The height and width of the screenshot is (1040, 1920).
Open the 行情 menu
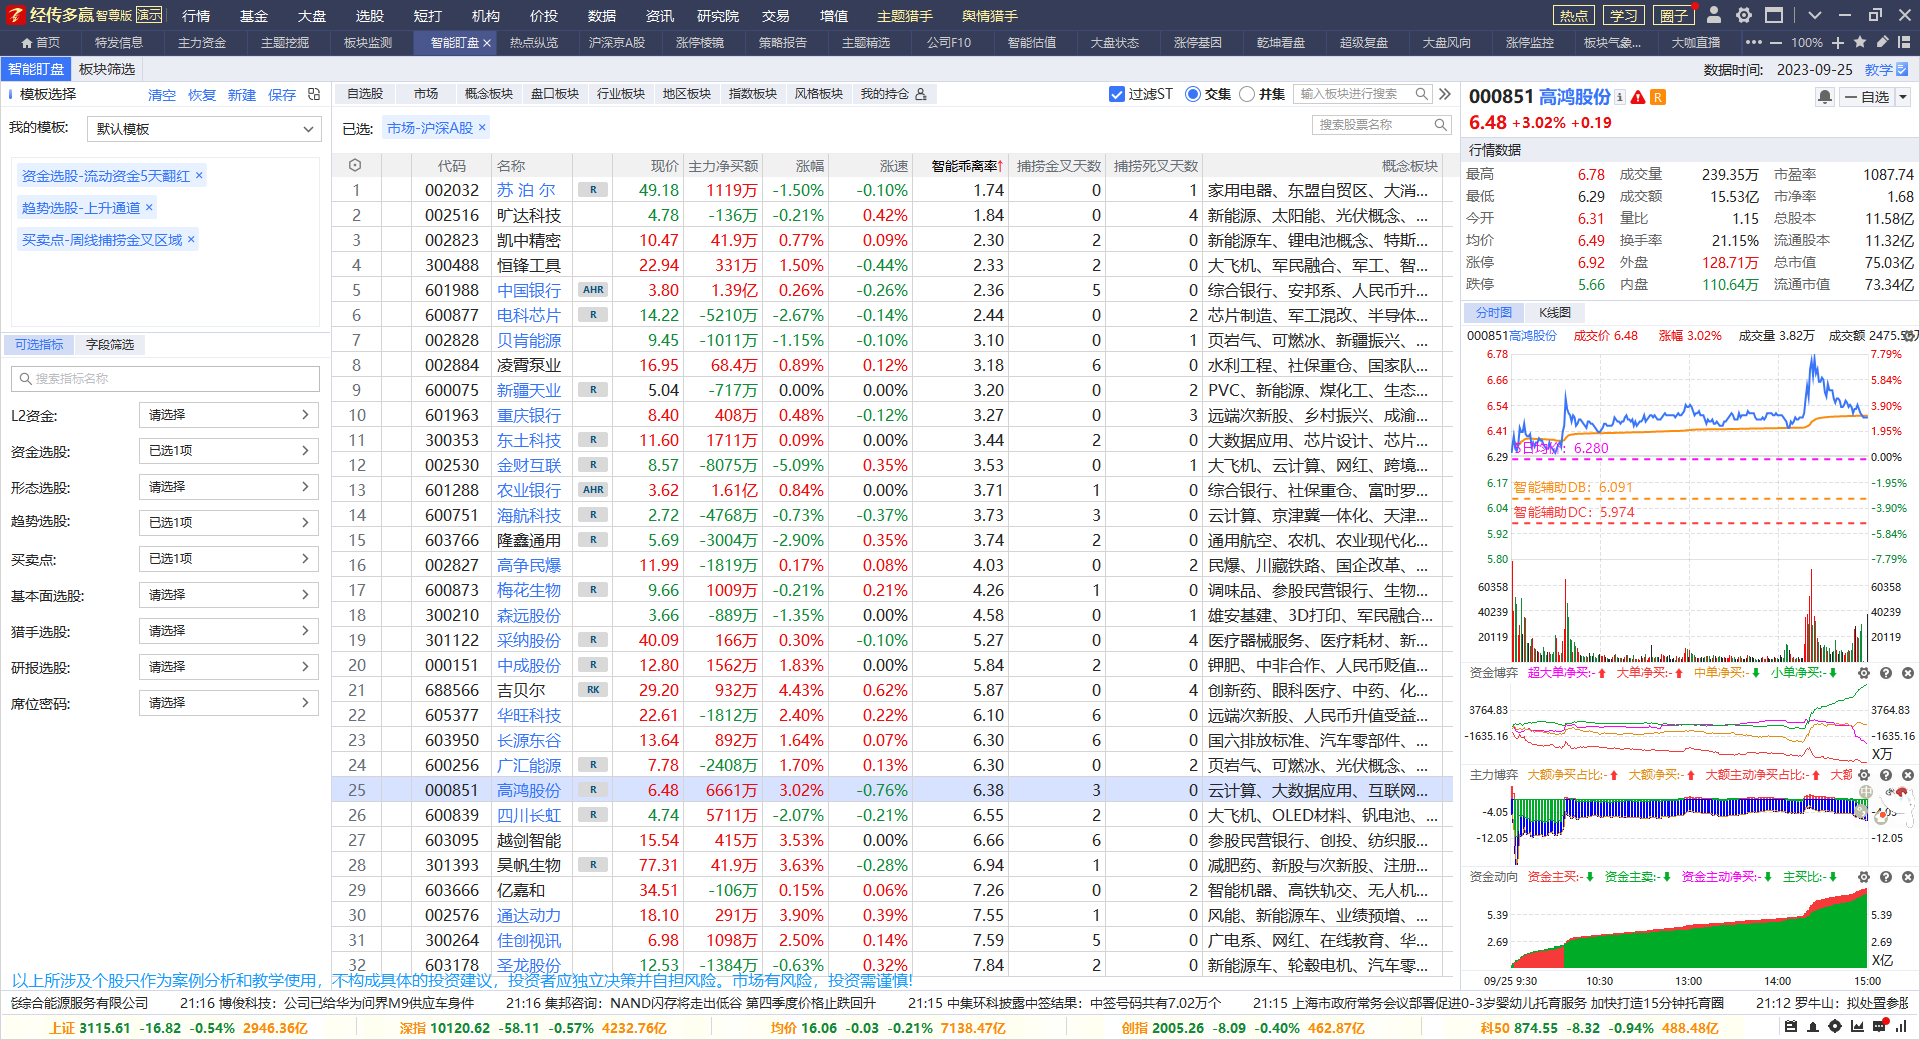[196, 16]
